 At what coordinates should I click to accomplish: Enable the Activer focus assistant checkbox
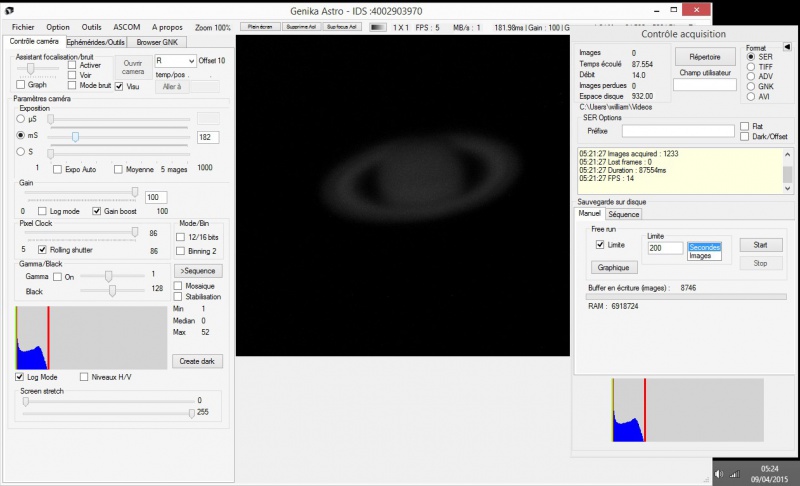point(72,65)
